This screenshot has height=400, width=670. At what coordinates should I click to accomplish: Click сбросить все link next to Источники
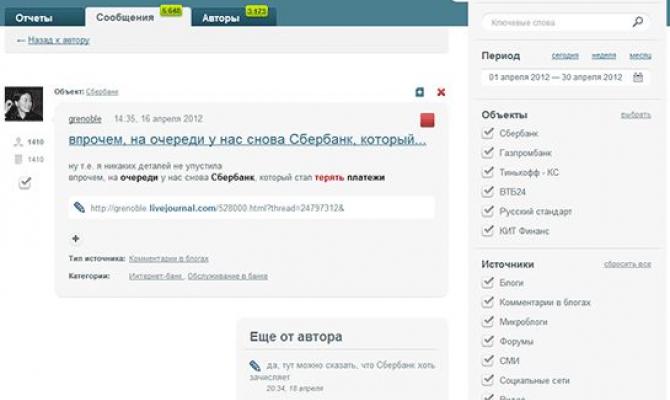coord(628,264)
